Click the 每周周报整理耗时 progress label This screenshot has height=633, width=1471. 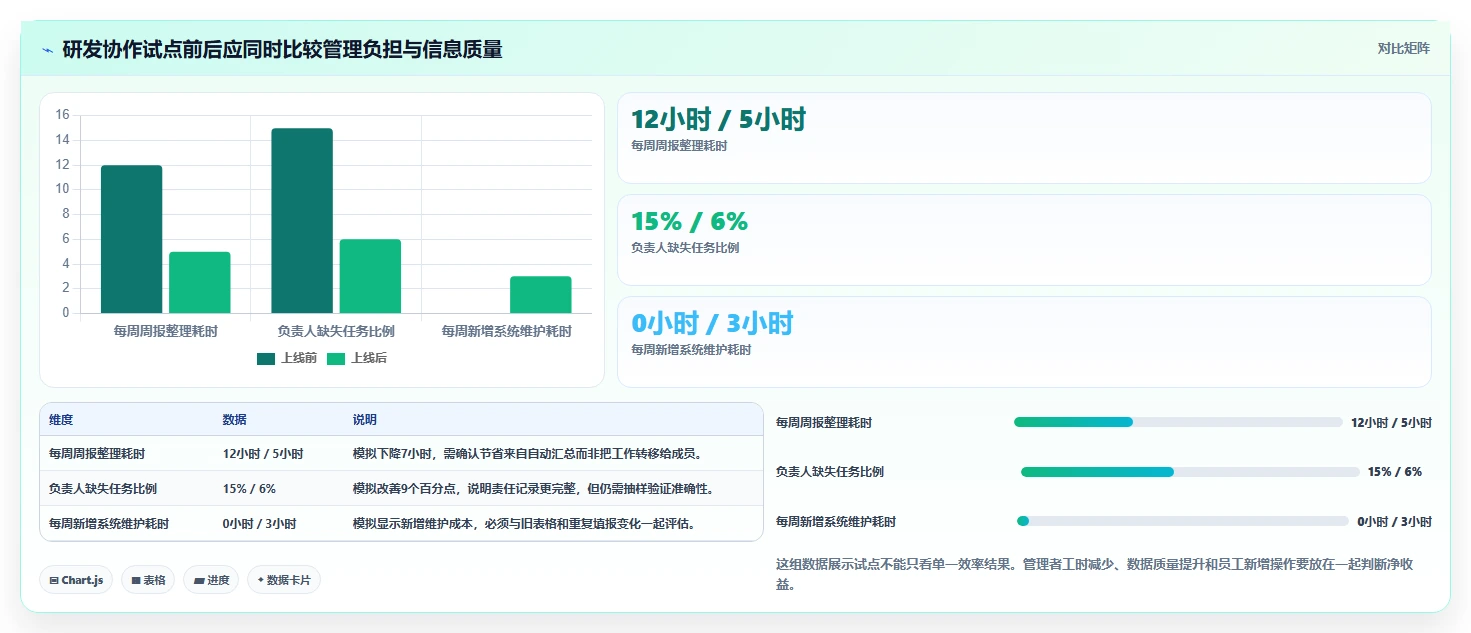pyautogui.click(x=824, y=423)
